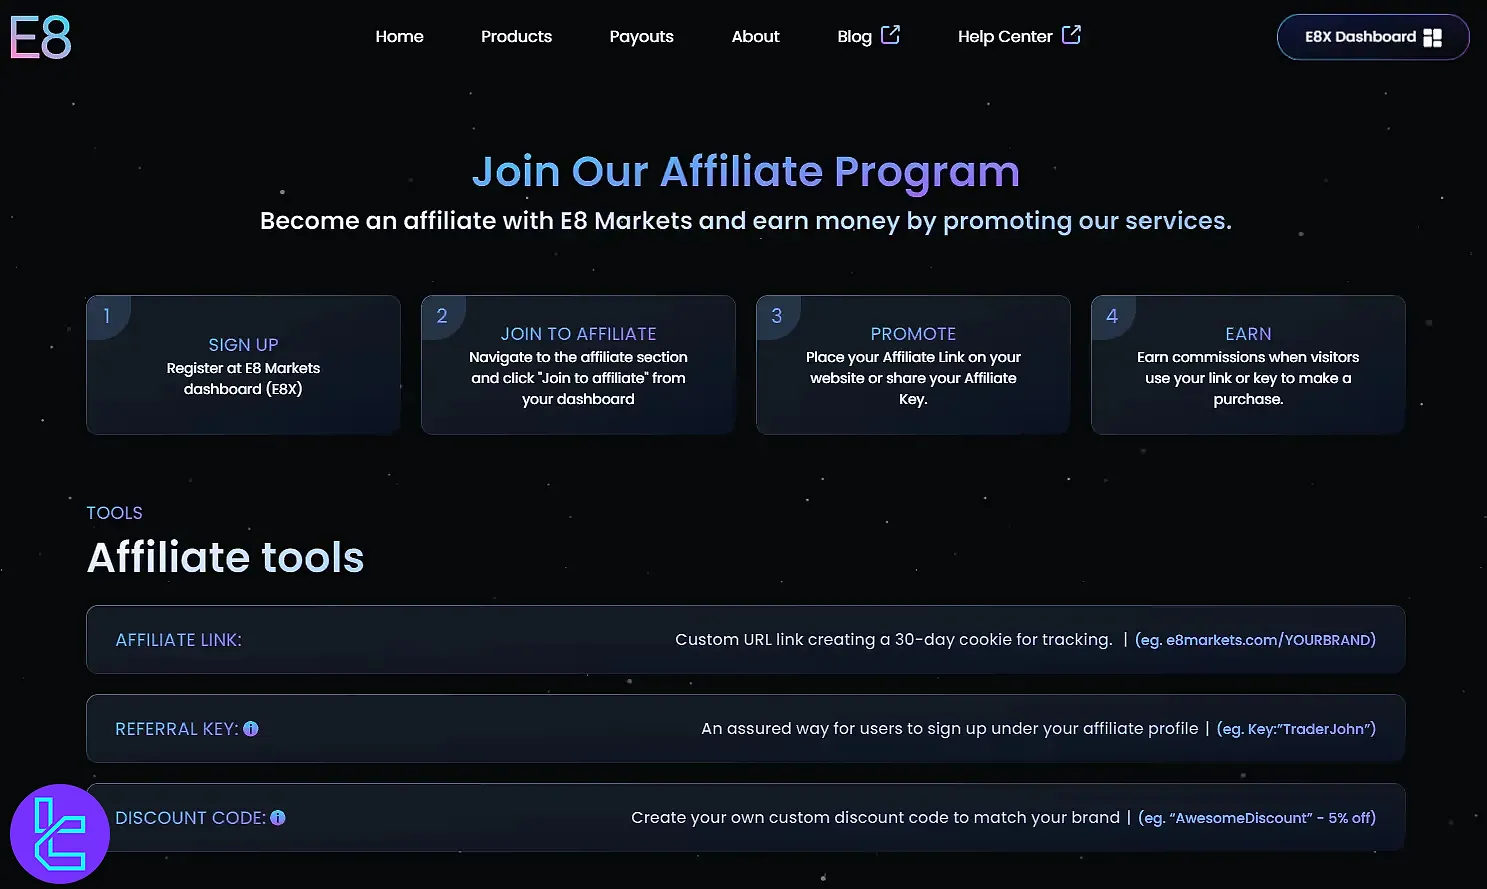Click the Join to Affiliate step card

point(578,365)
